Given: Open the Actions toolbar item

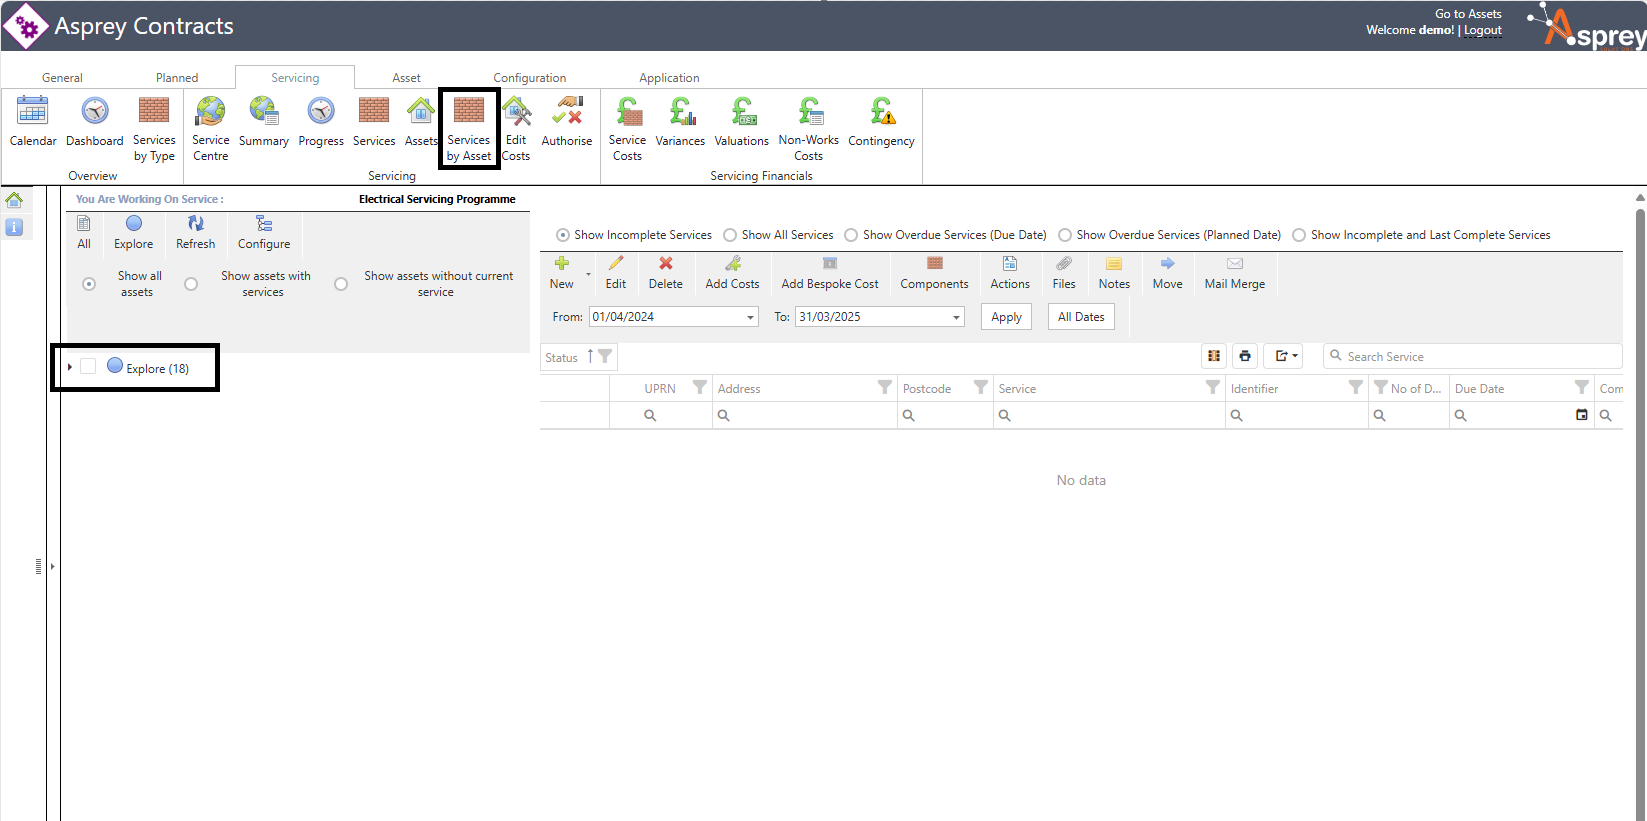Looking at the screenshot, I should click(x=1010, y=272).
